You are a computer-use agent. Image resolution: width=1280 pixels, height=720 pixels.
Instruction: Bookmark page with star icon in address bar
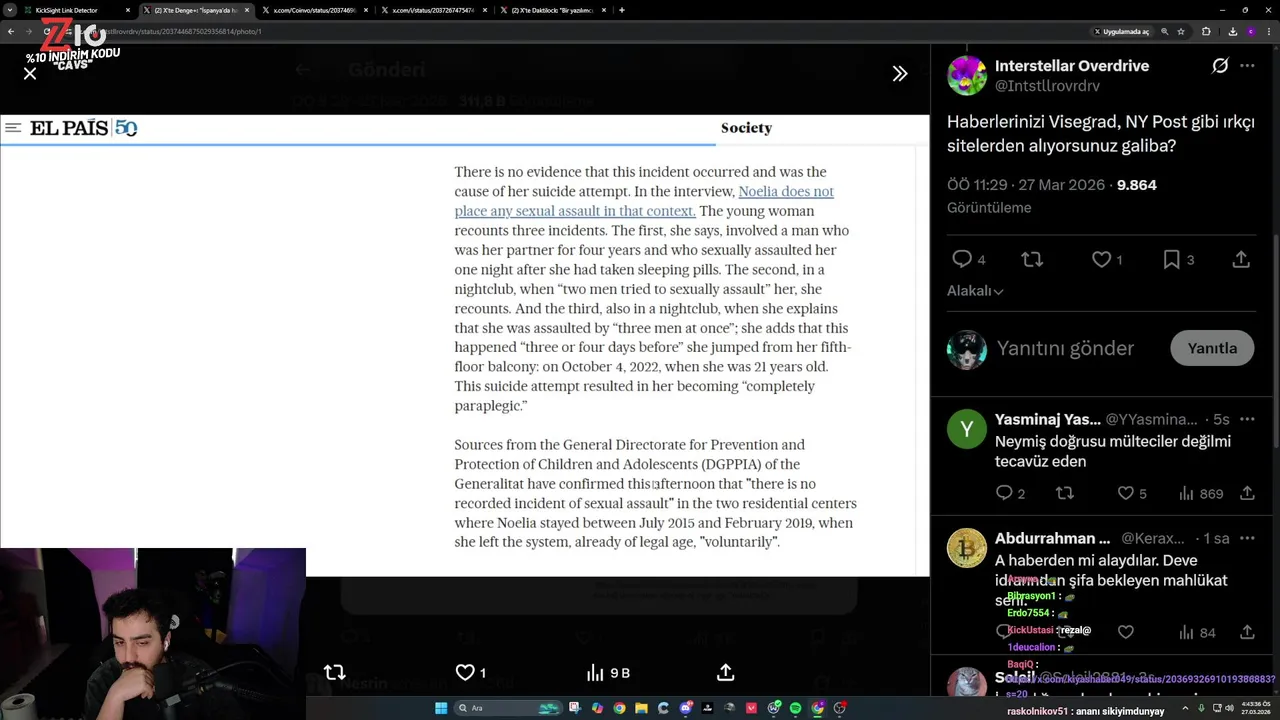[x=1181, y=31]
